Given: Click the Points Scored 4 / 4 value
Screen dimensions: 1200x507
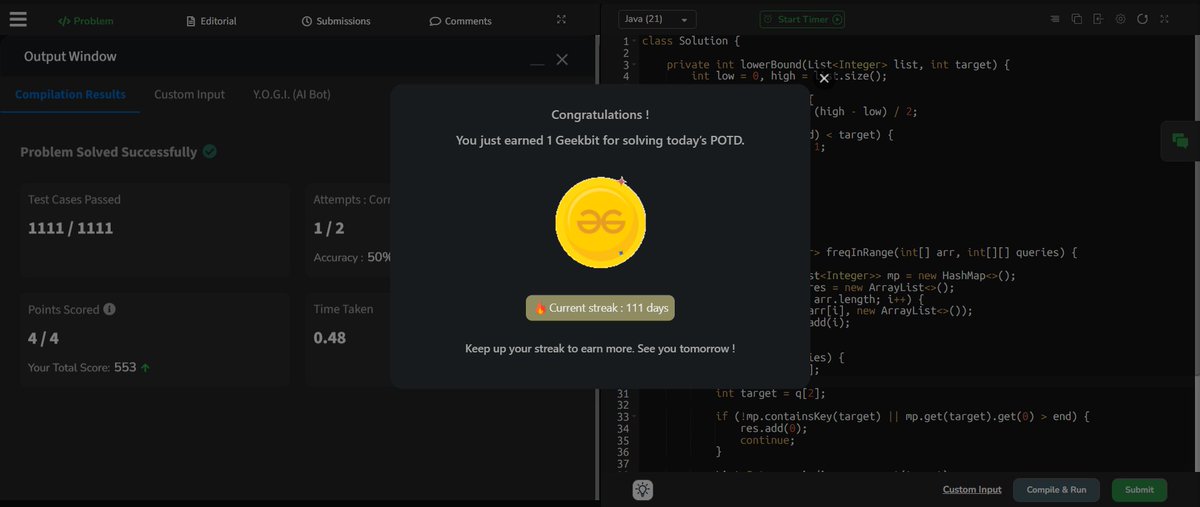Looking at the screenshot, I should [x=45, y=338].
